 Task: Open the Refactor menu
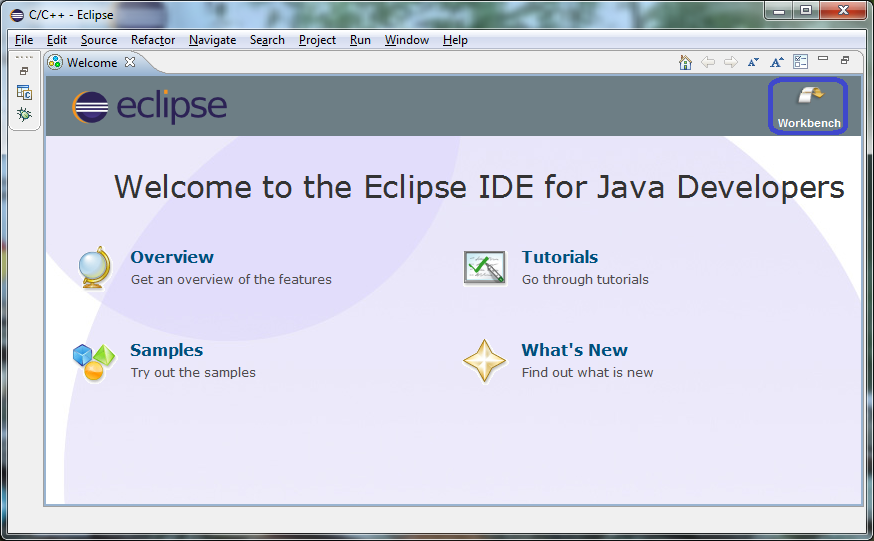coord(153,40)
